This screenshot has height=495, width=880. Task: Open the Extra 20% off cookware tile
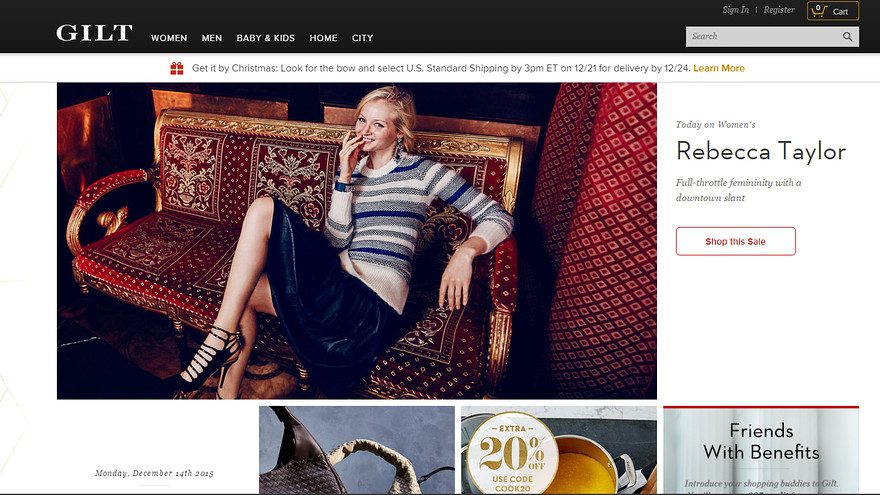pos(558,450)
